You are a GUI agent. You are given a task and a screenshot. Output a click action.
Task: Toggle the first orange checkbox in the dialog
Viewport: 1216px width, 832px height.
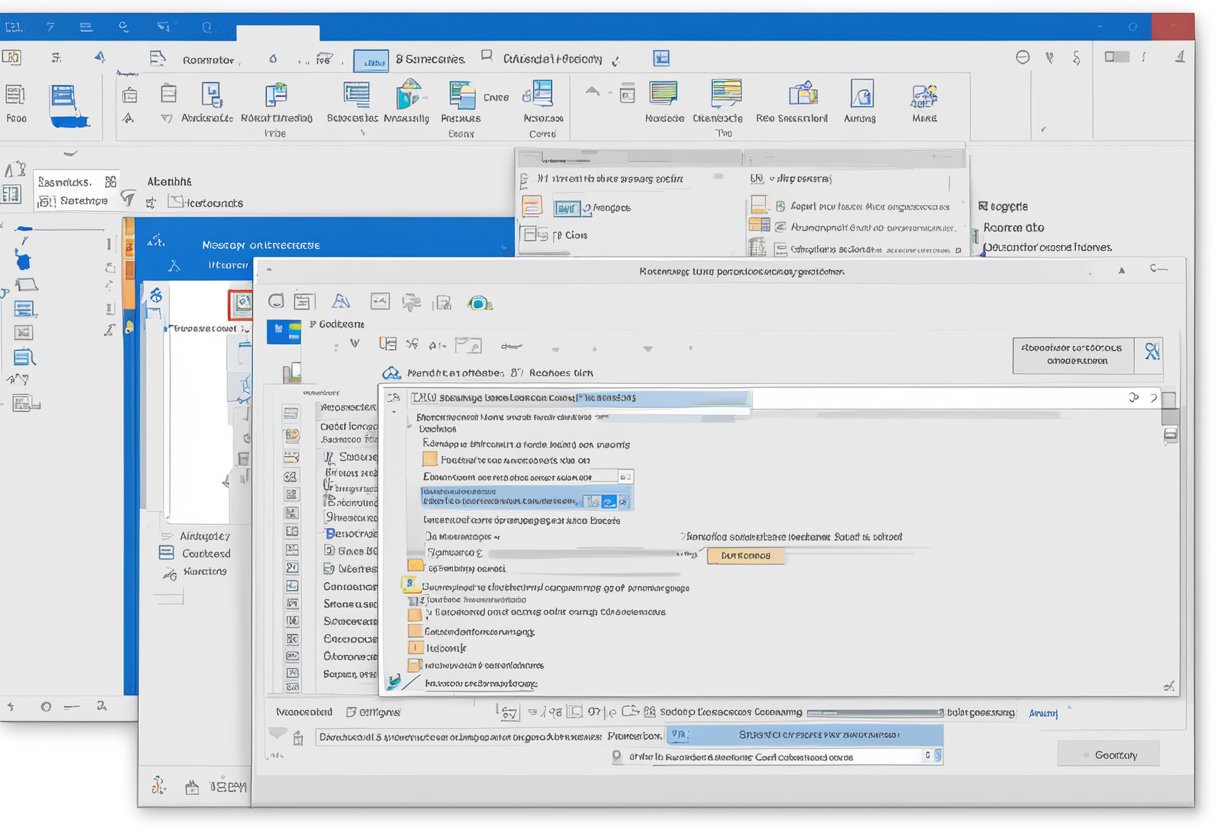click(429, 458)
